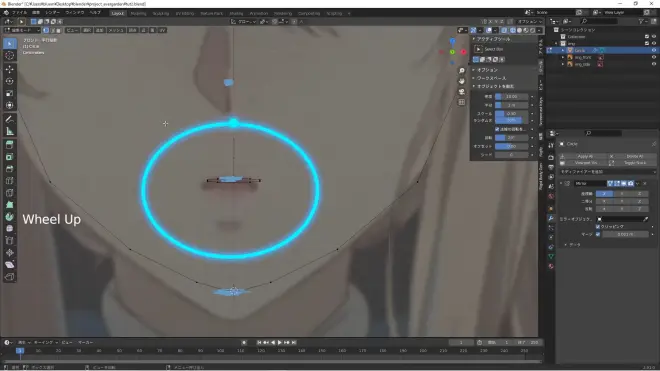Hide img_front object in outliner
The height and width of the screenshot is (371, 660).
coord(654,57)
